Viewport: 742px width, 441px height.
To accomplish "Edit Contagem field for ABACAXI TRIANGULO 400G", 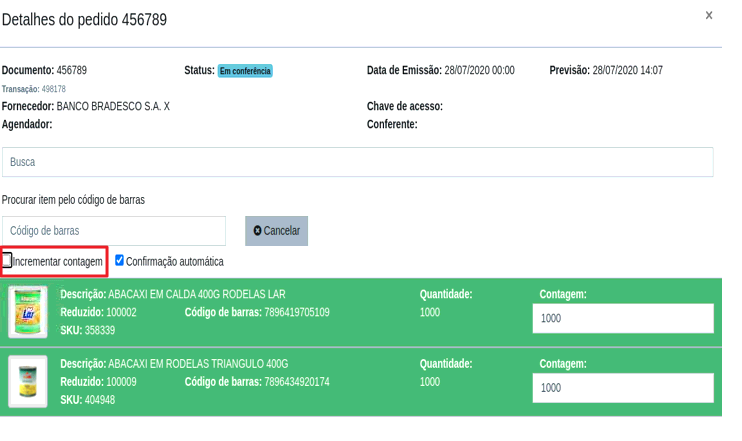I will pos(623,388).
